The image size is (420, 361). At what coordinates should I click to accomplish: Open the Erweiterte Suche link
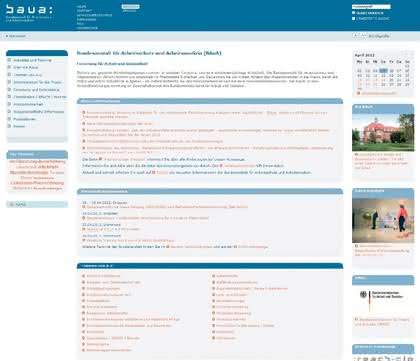pos(370,18)
